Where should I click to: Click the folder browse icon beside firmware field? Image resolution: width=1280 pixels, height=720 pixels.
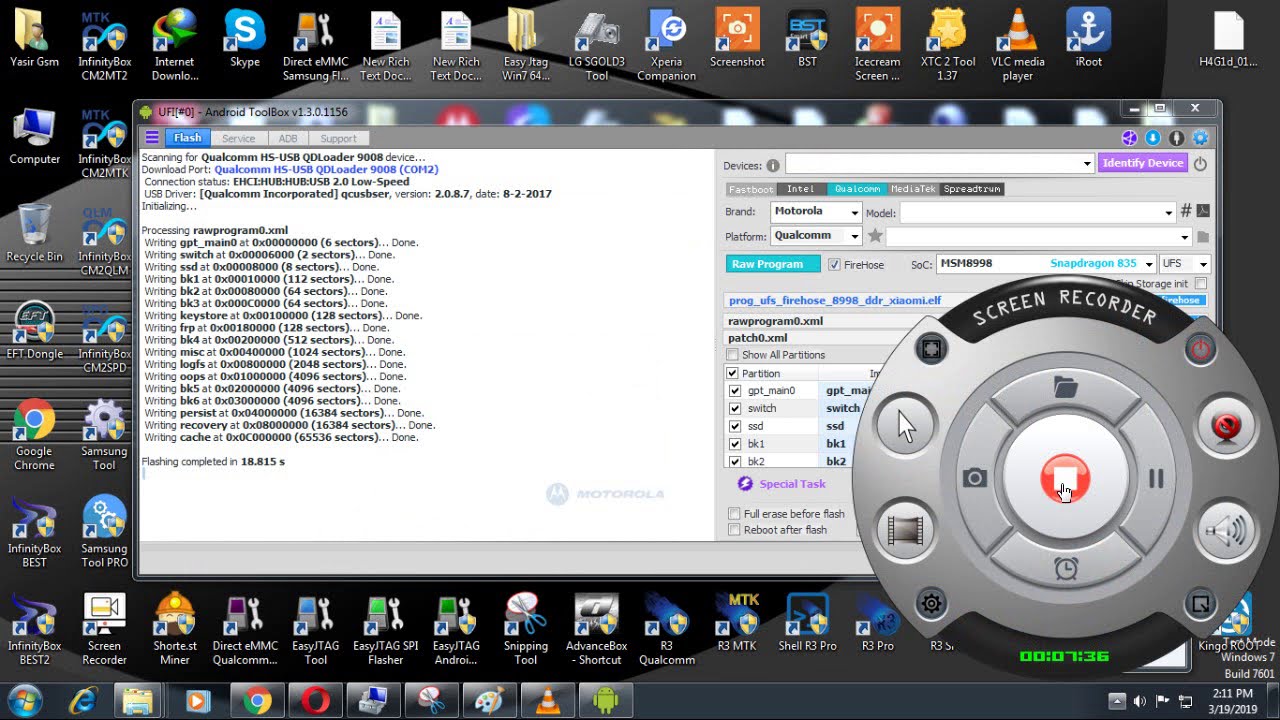1203,237
